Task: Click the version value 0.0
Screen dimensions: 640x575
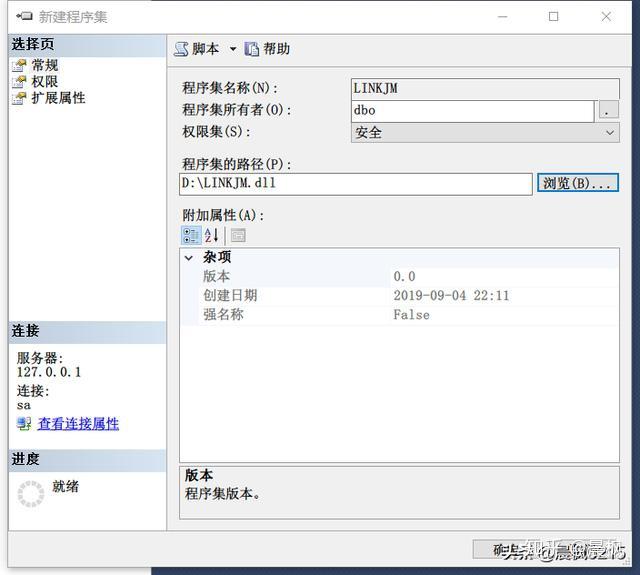Action: (x=404, y=277)
